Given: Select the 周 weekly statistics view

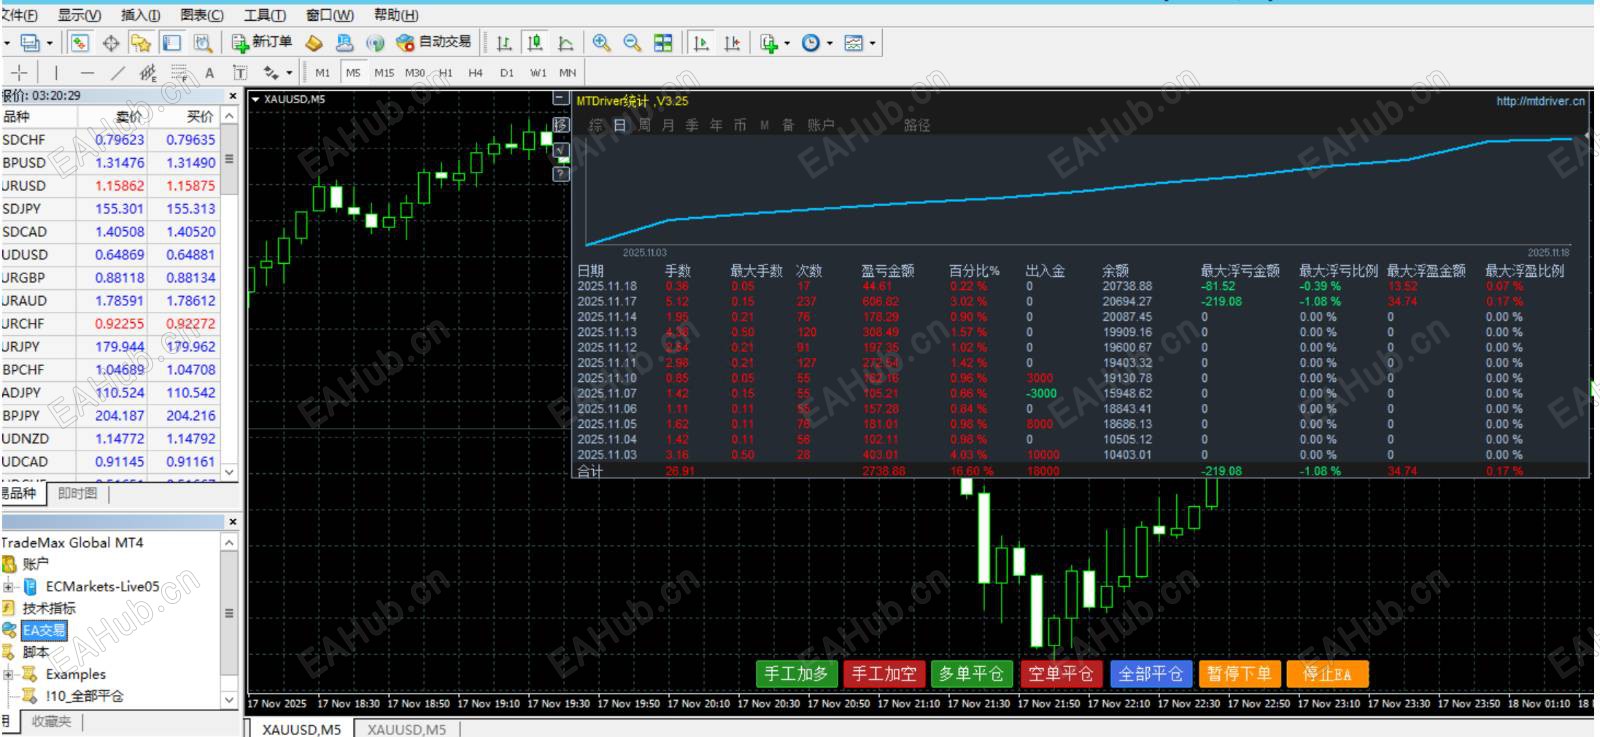Looking at the screenshot, I should tap(644, 125).
